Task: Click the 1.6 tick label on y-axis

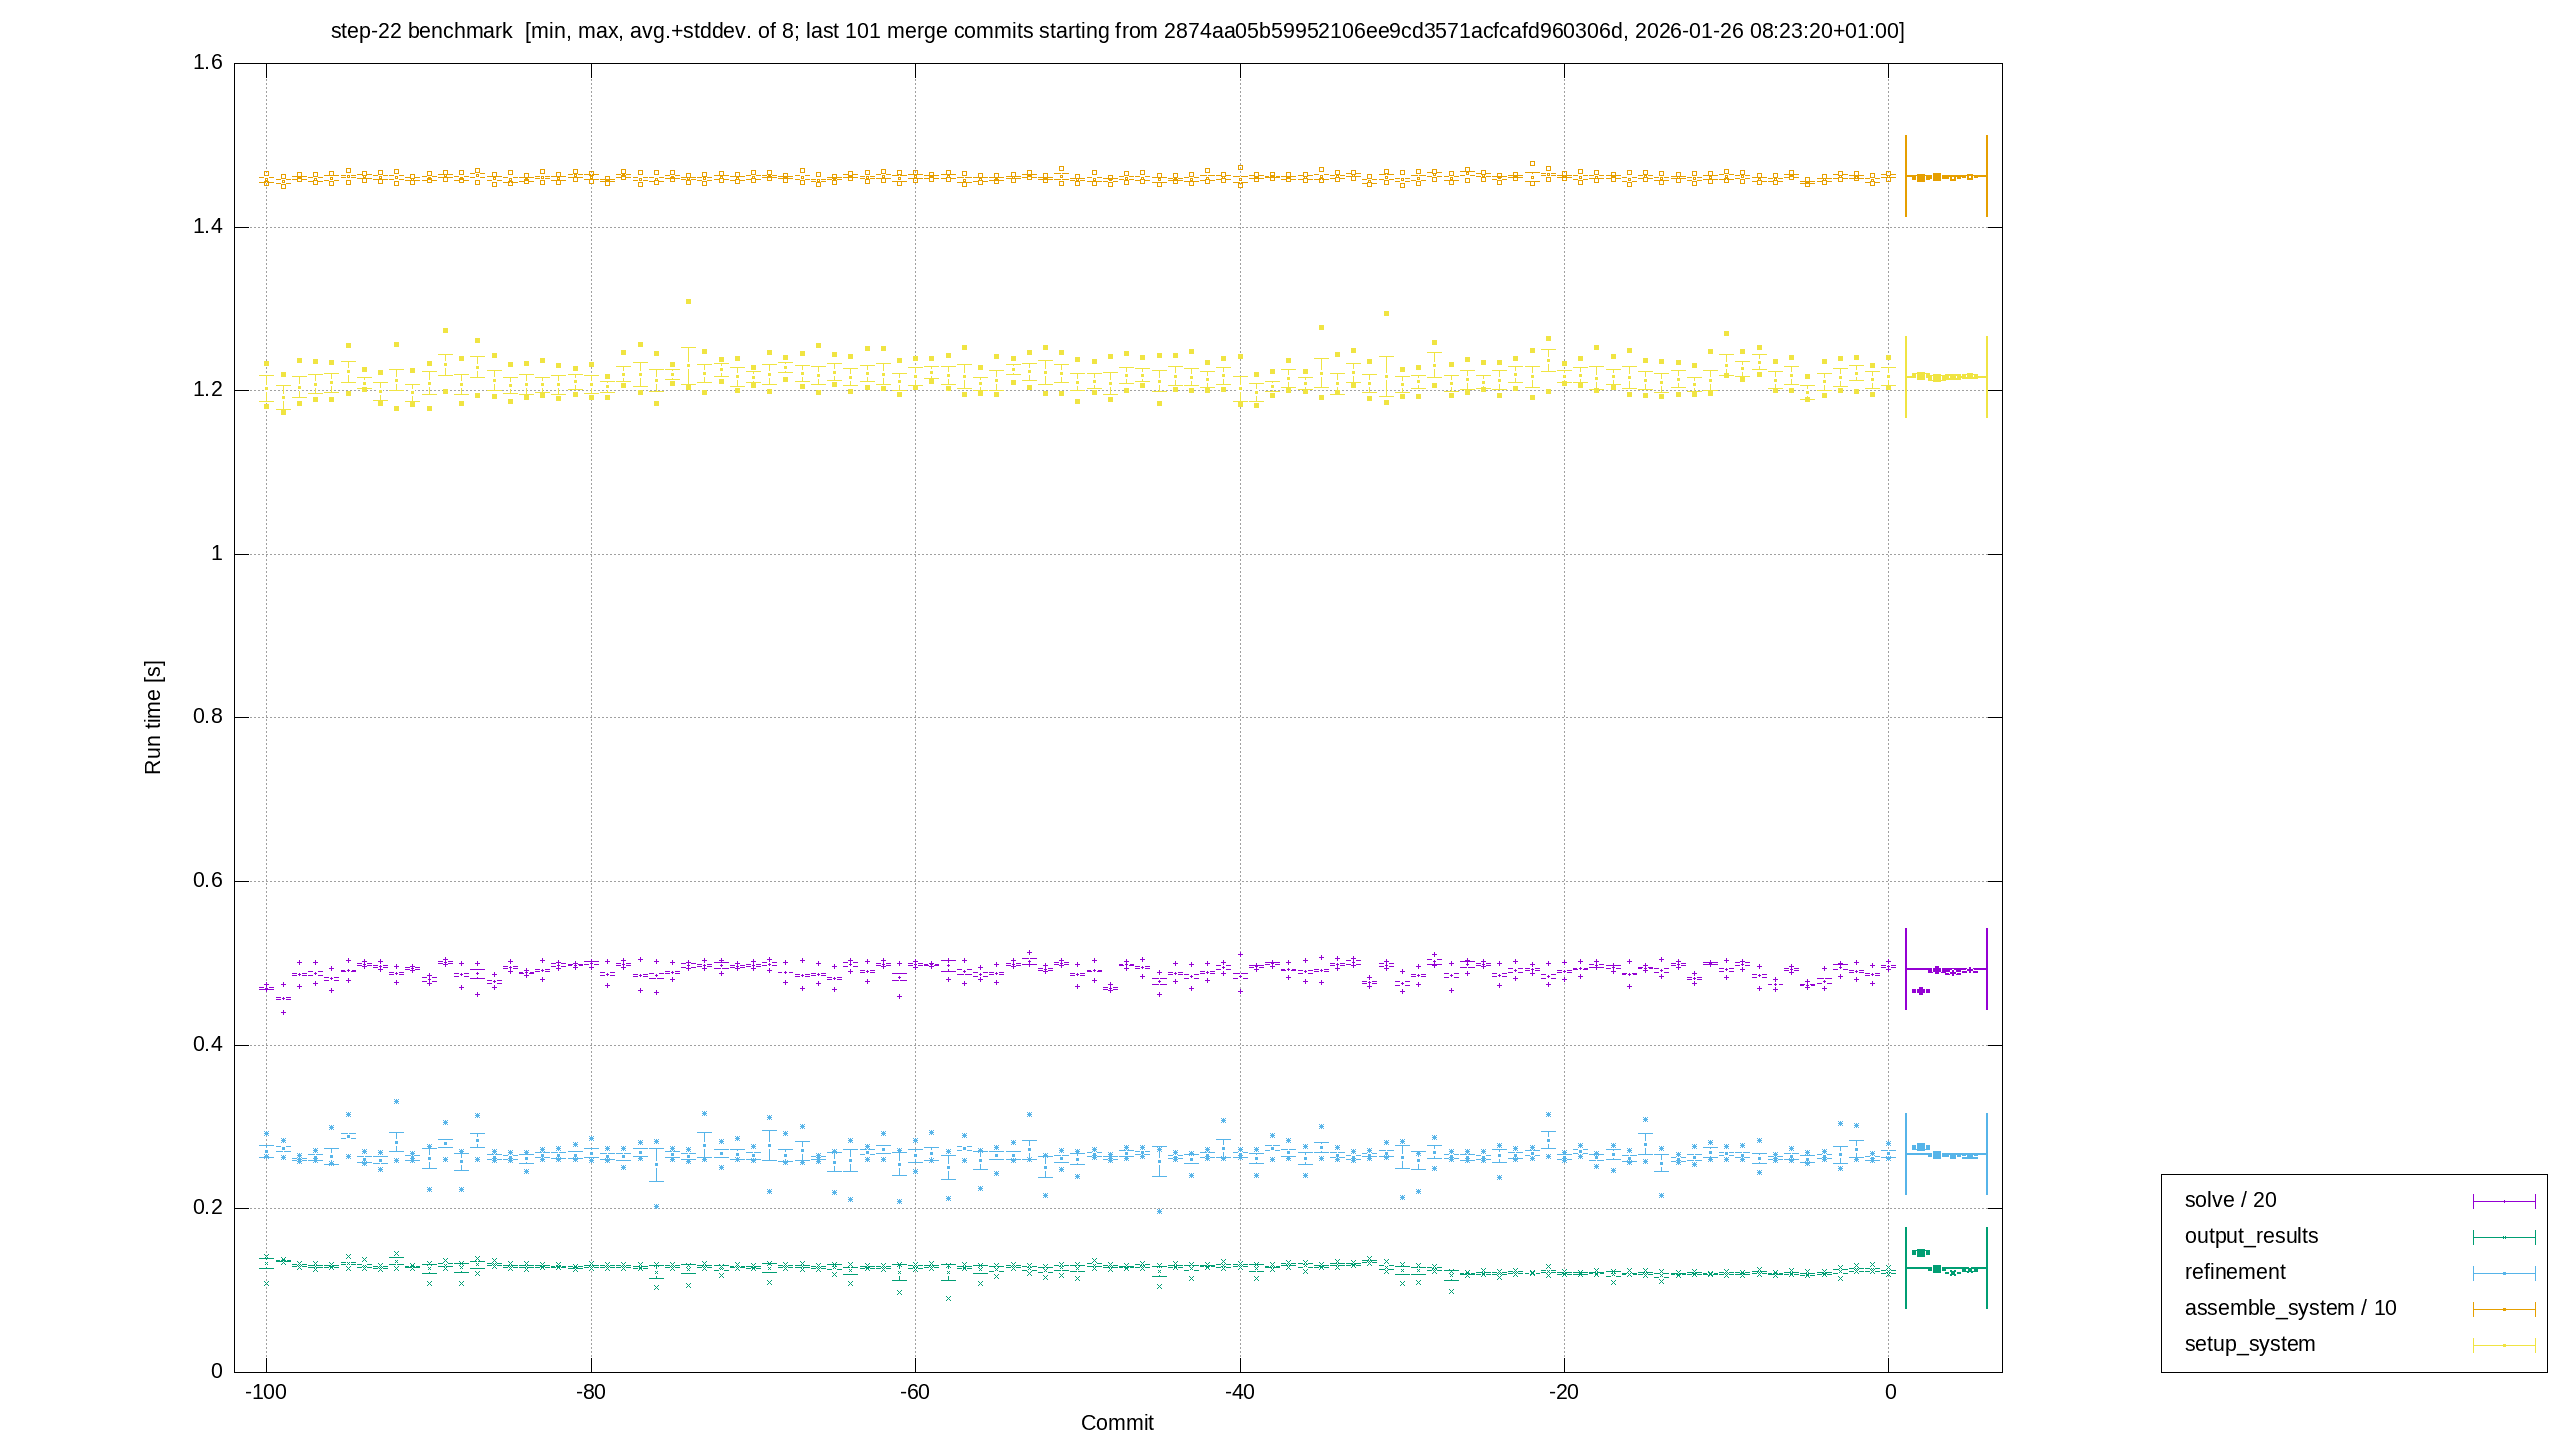Action: (x=208, y=63)
